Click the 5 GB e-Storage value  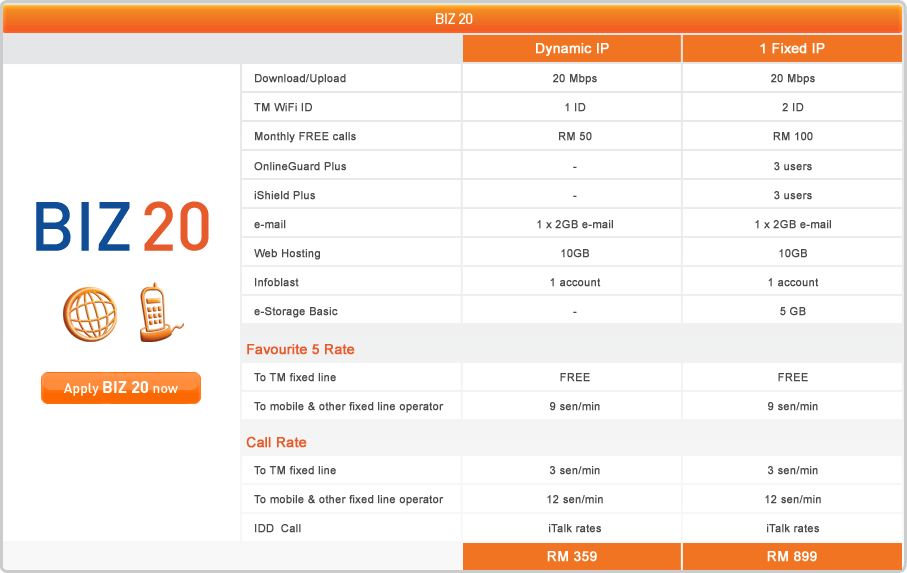pyautogui.click(x=792, y=311)
